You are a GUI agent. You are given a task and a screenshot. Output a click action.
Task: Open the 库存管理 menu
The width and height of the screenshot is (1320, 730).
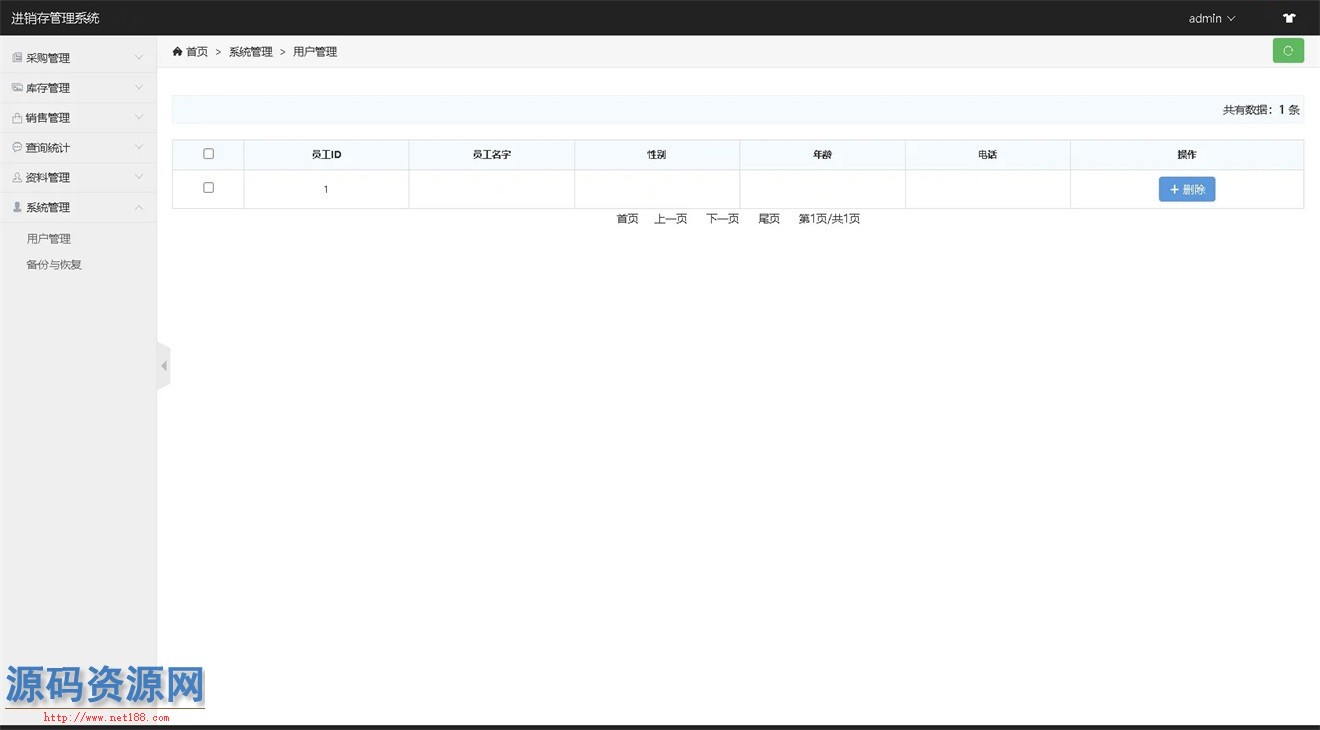[78, 88]
